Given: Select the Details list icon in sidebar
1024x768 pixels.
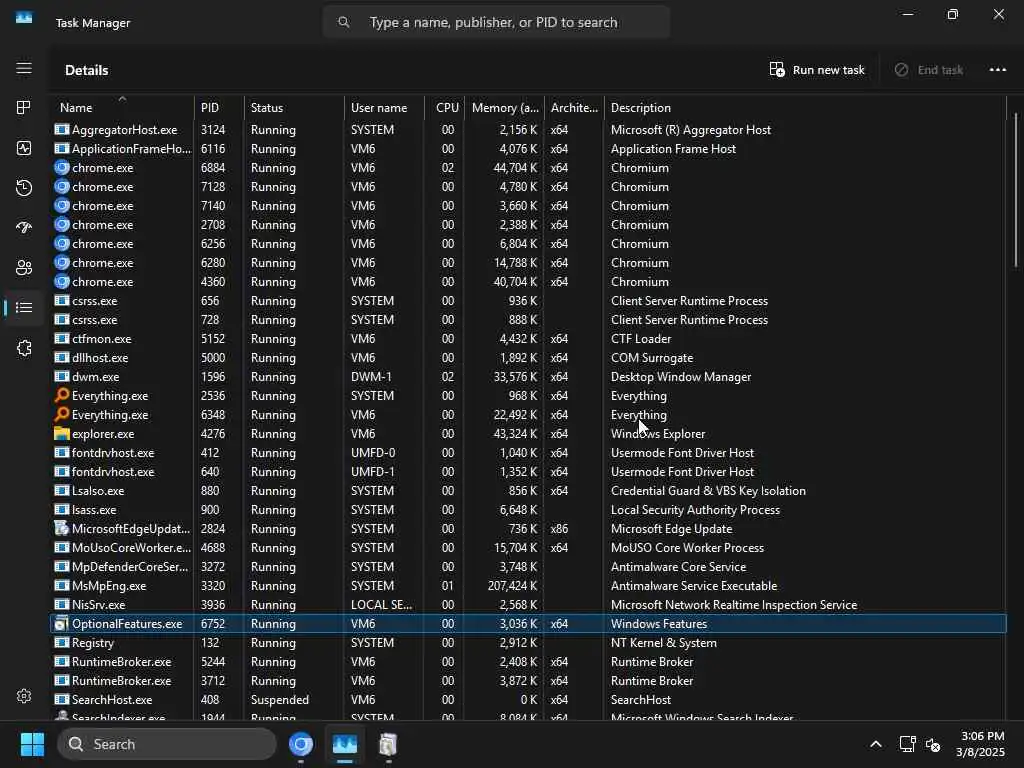Looking at the screenshot, I should [24, 307].
